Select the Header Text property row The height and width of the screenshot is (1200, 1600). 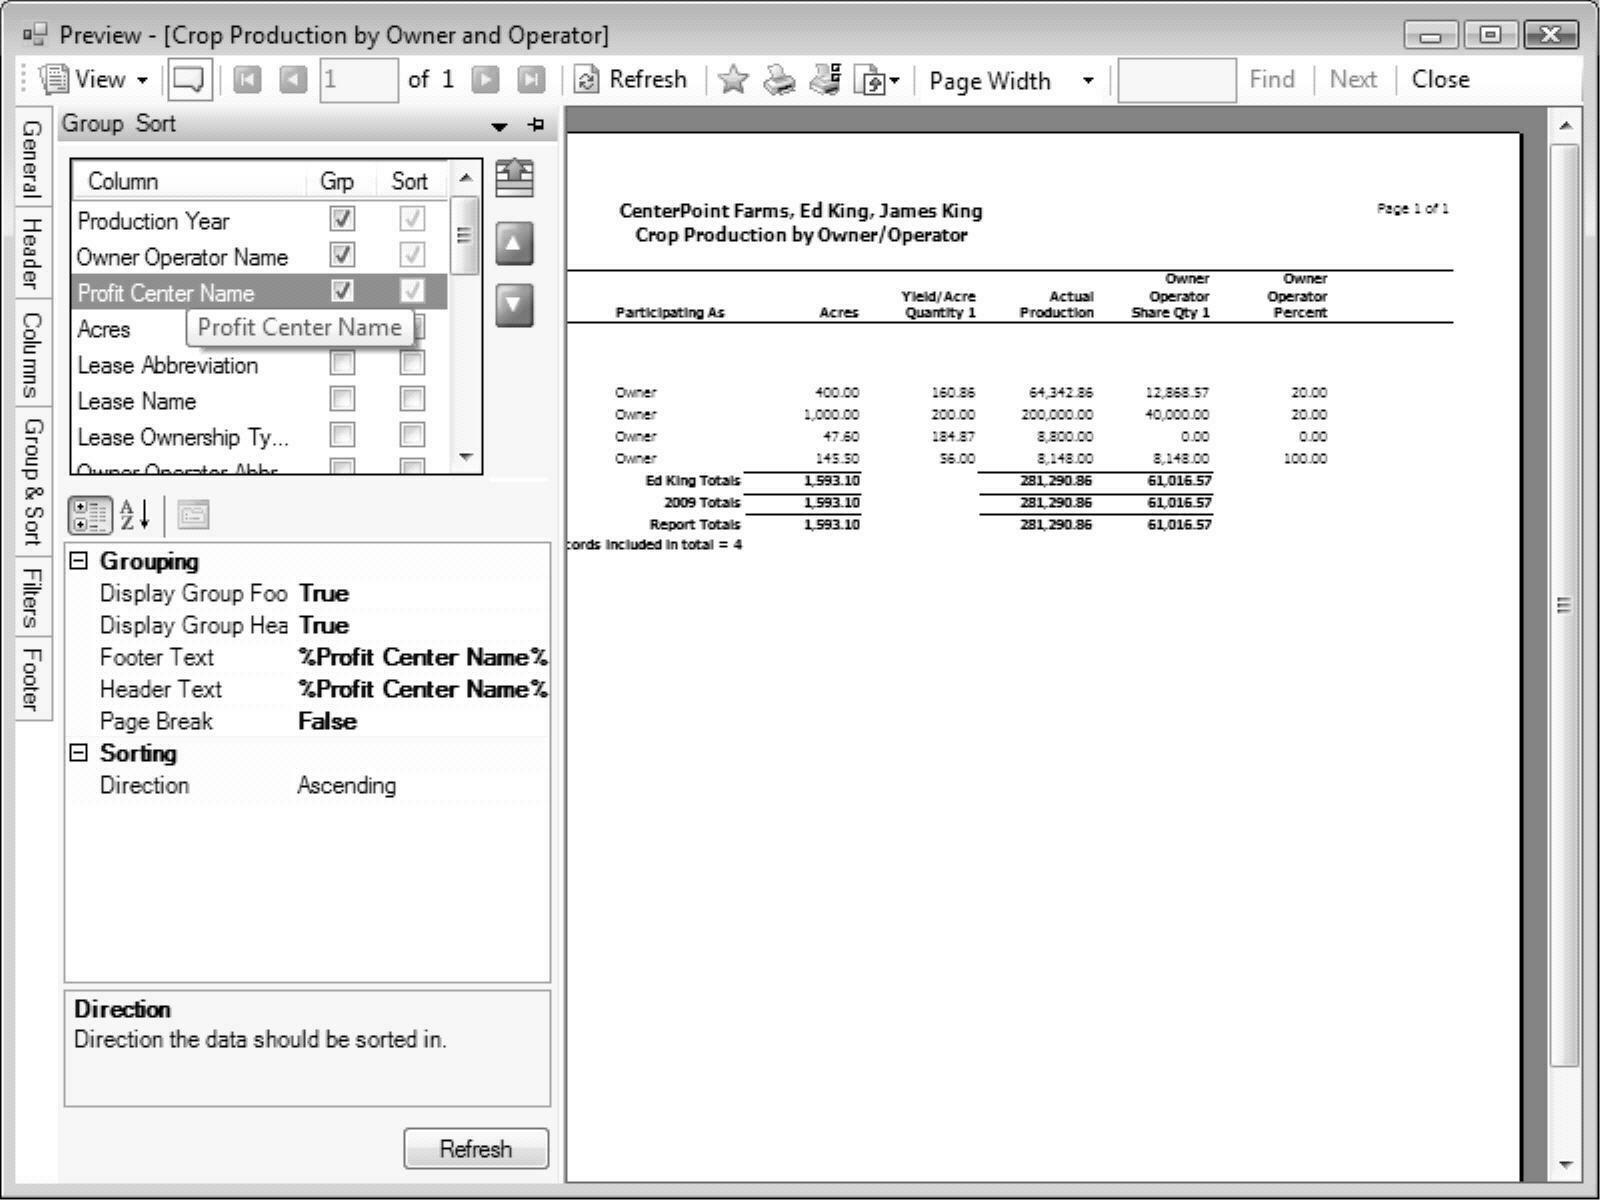coord(308,690)
